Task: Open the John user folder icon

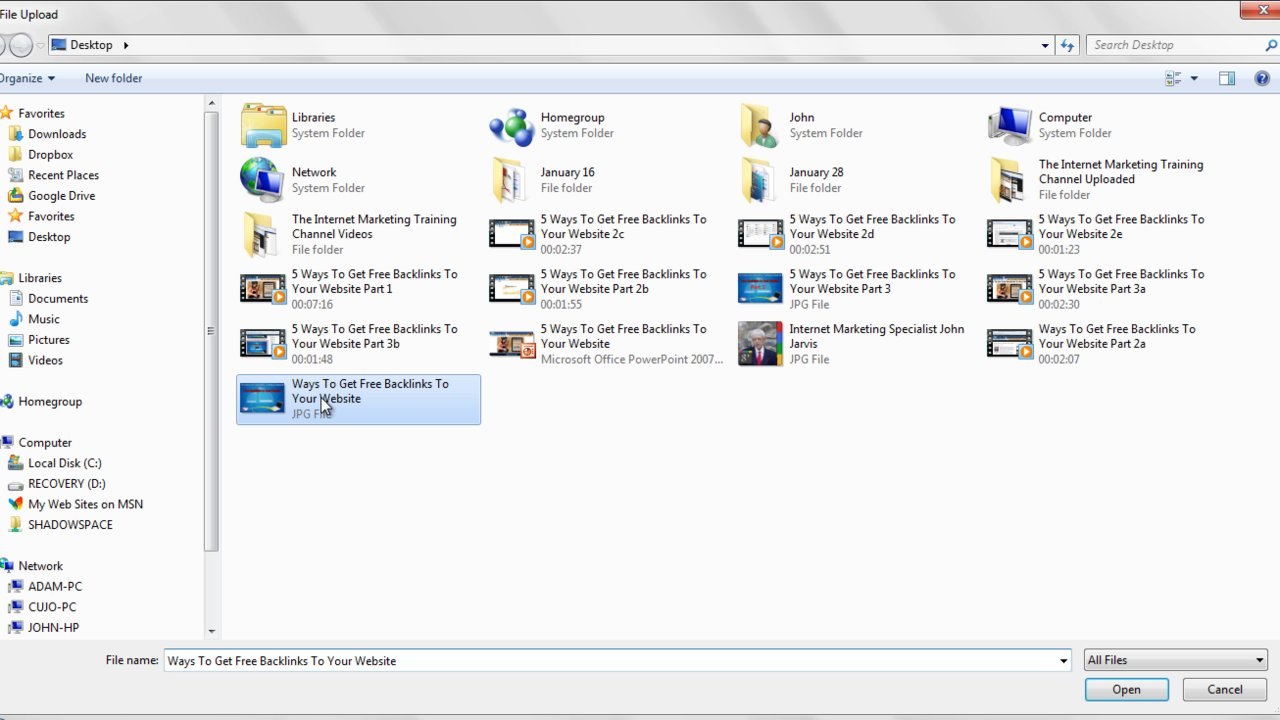Action: coord(761,125)
